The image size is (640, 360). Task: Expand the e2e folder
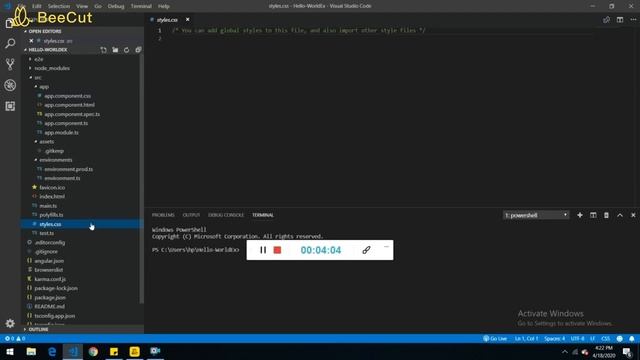pos(39,59)
